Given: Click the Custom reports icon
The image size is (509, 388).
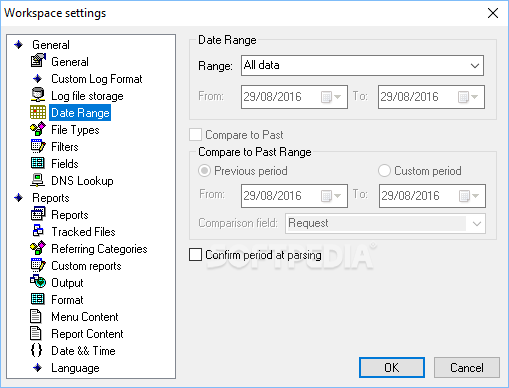Looking at the screenshot, I should point(38,265).
